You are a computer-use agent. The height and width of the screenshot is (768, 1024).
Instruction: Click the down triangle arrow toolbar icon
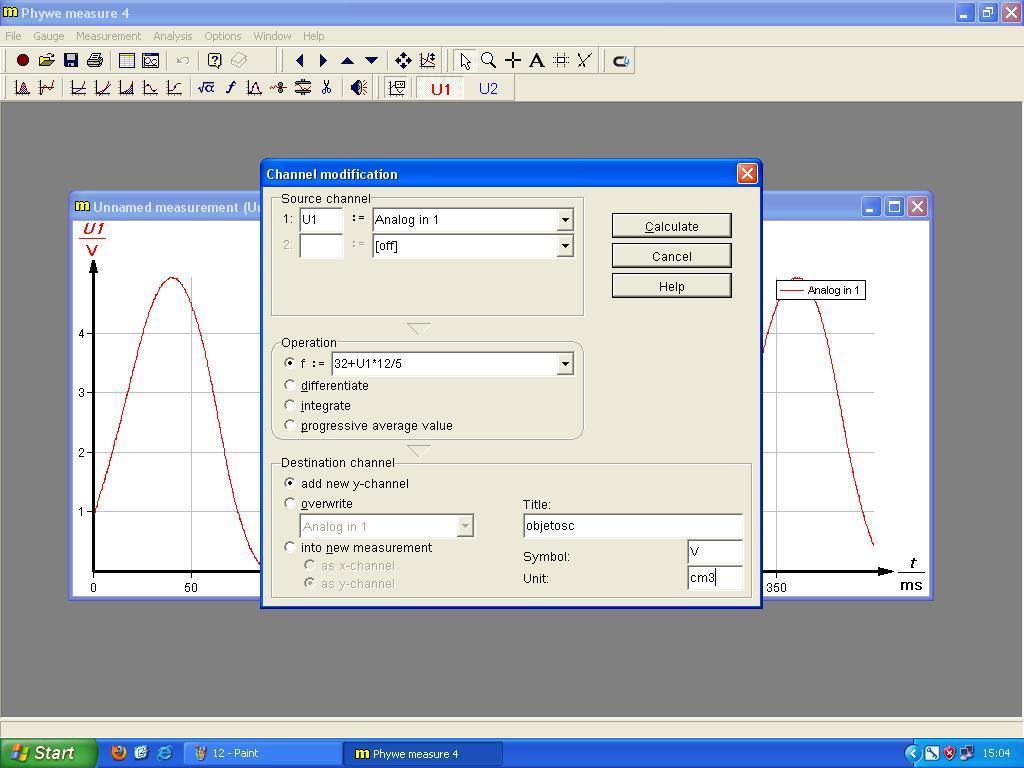coord(371,61)
